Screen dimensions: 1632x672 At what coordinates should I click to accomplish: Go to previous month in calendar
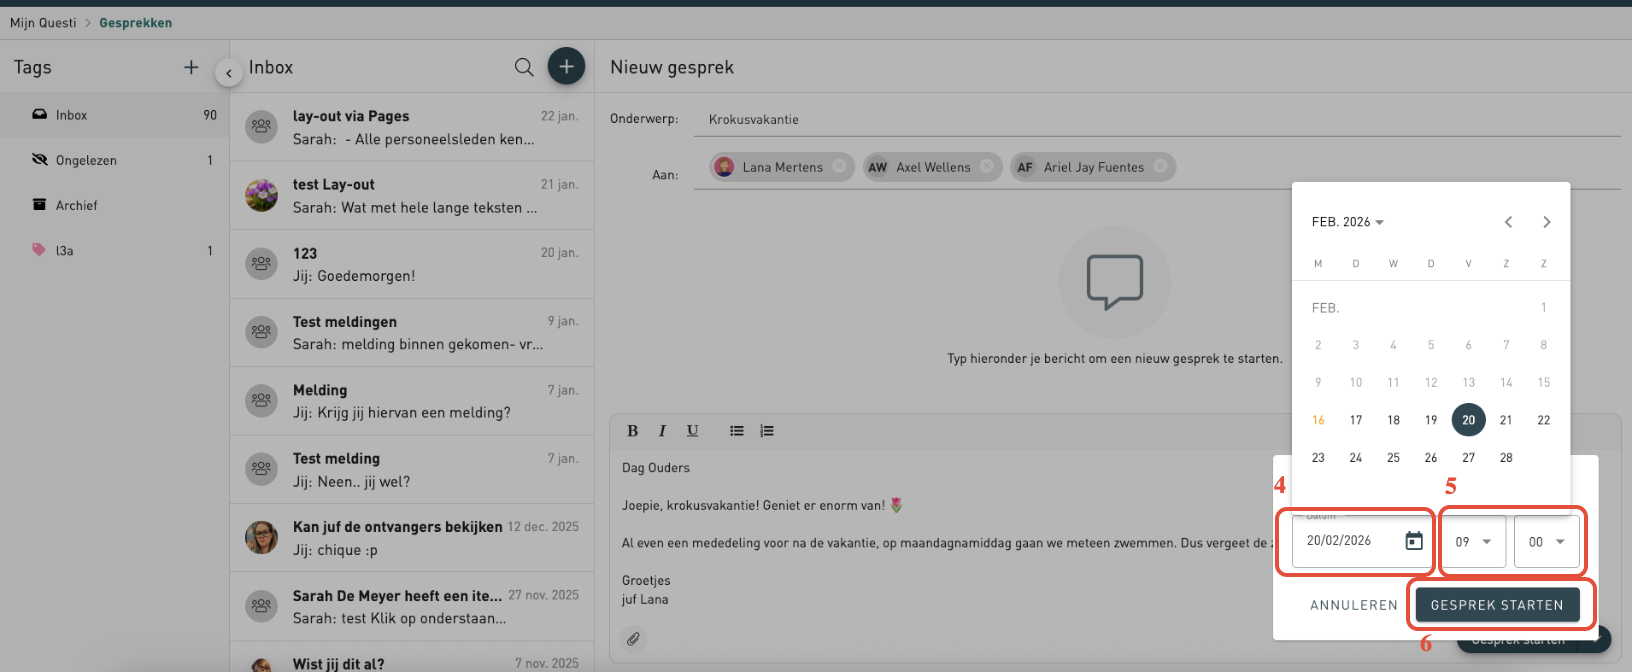1508,222
